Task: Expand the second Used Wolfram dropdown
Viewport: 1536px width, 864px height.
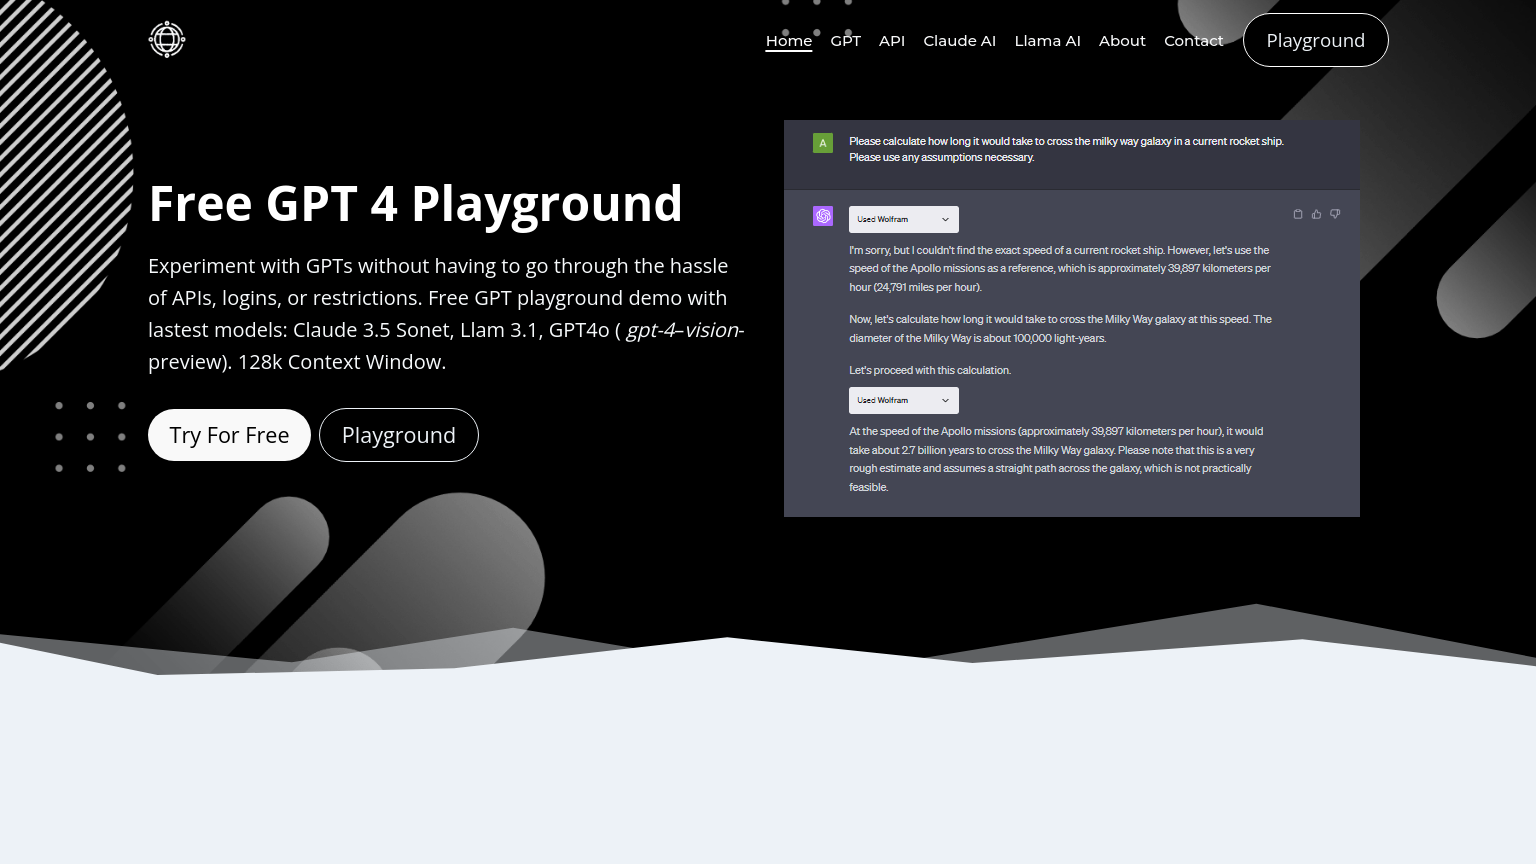Action: point(903,400)
